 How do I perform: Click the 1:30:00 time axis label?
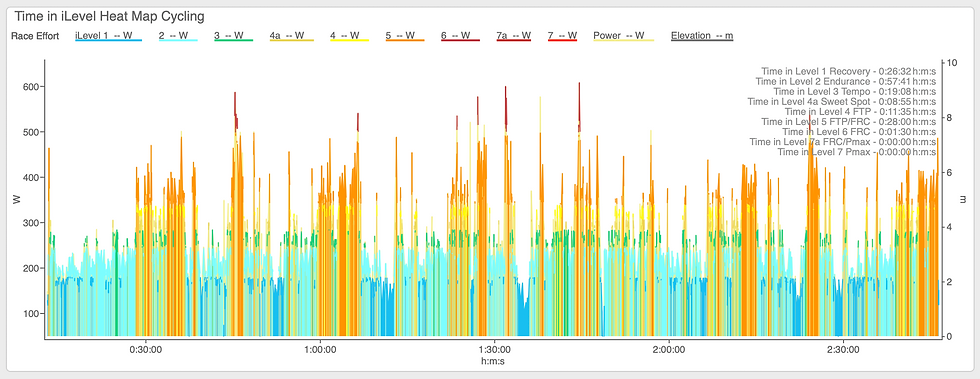495,350
